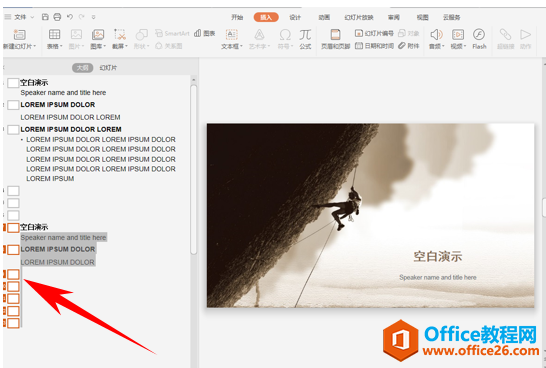546x368 pixels.
Task: Click the 图片 picture icon
Action: pyautogui.click(x=76, y=34)
